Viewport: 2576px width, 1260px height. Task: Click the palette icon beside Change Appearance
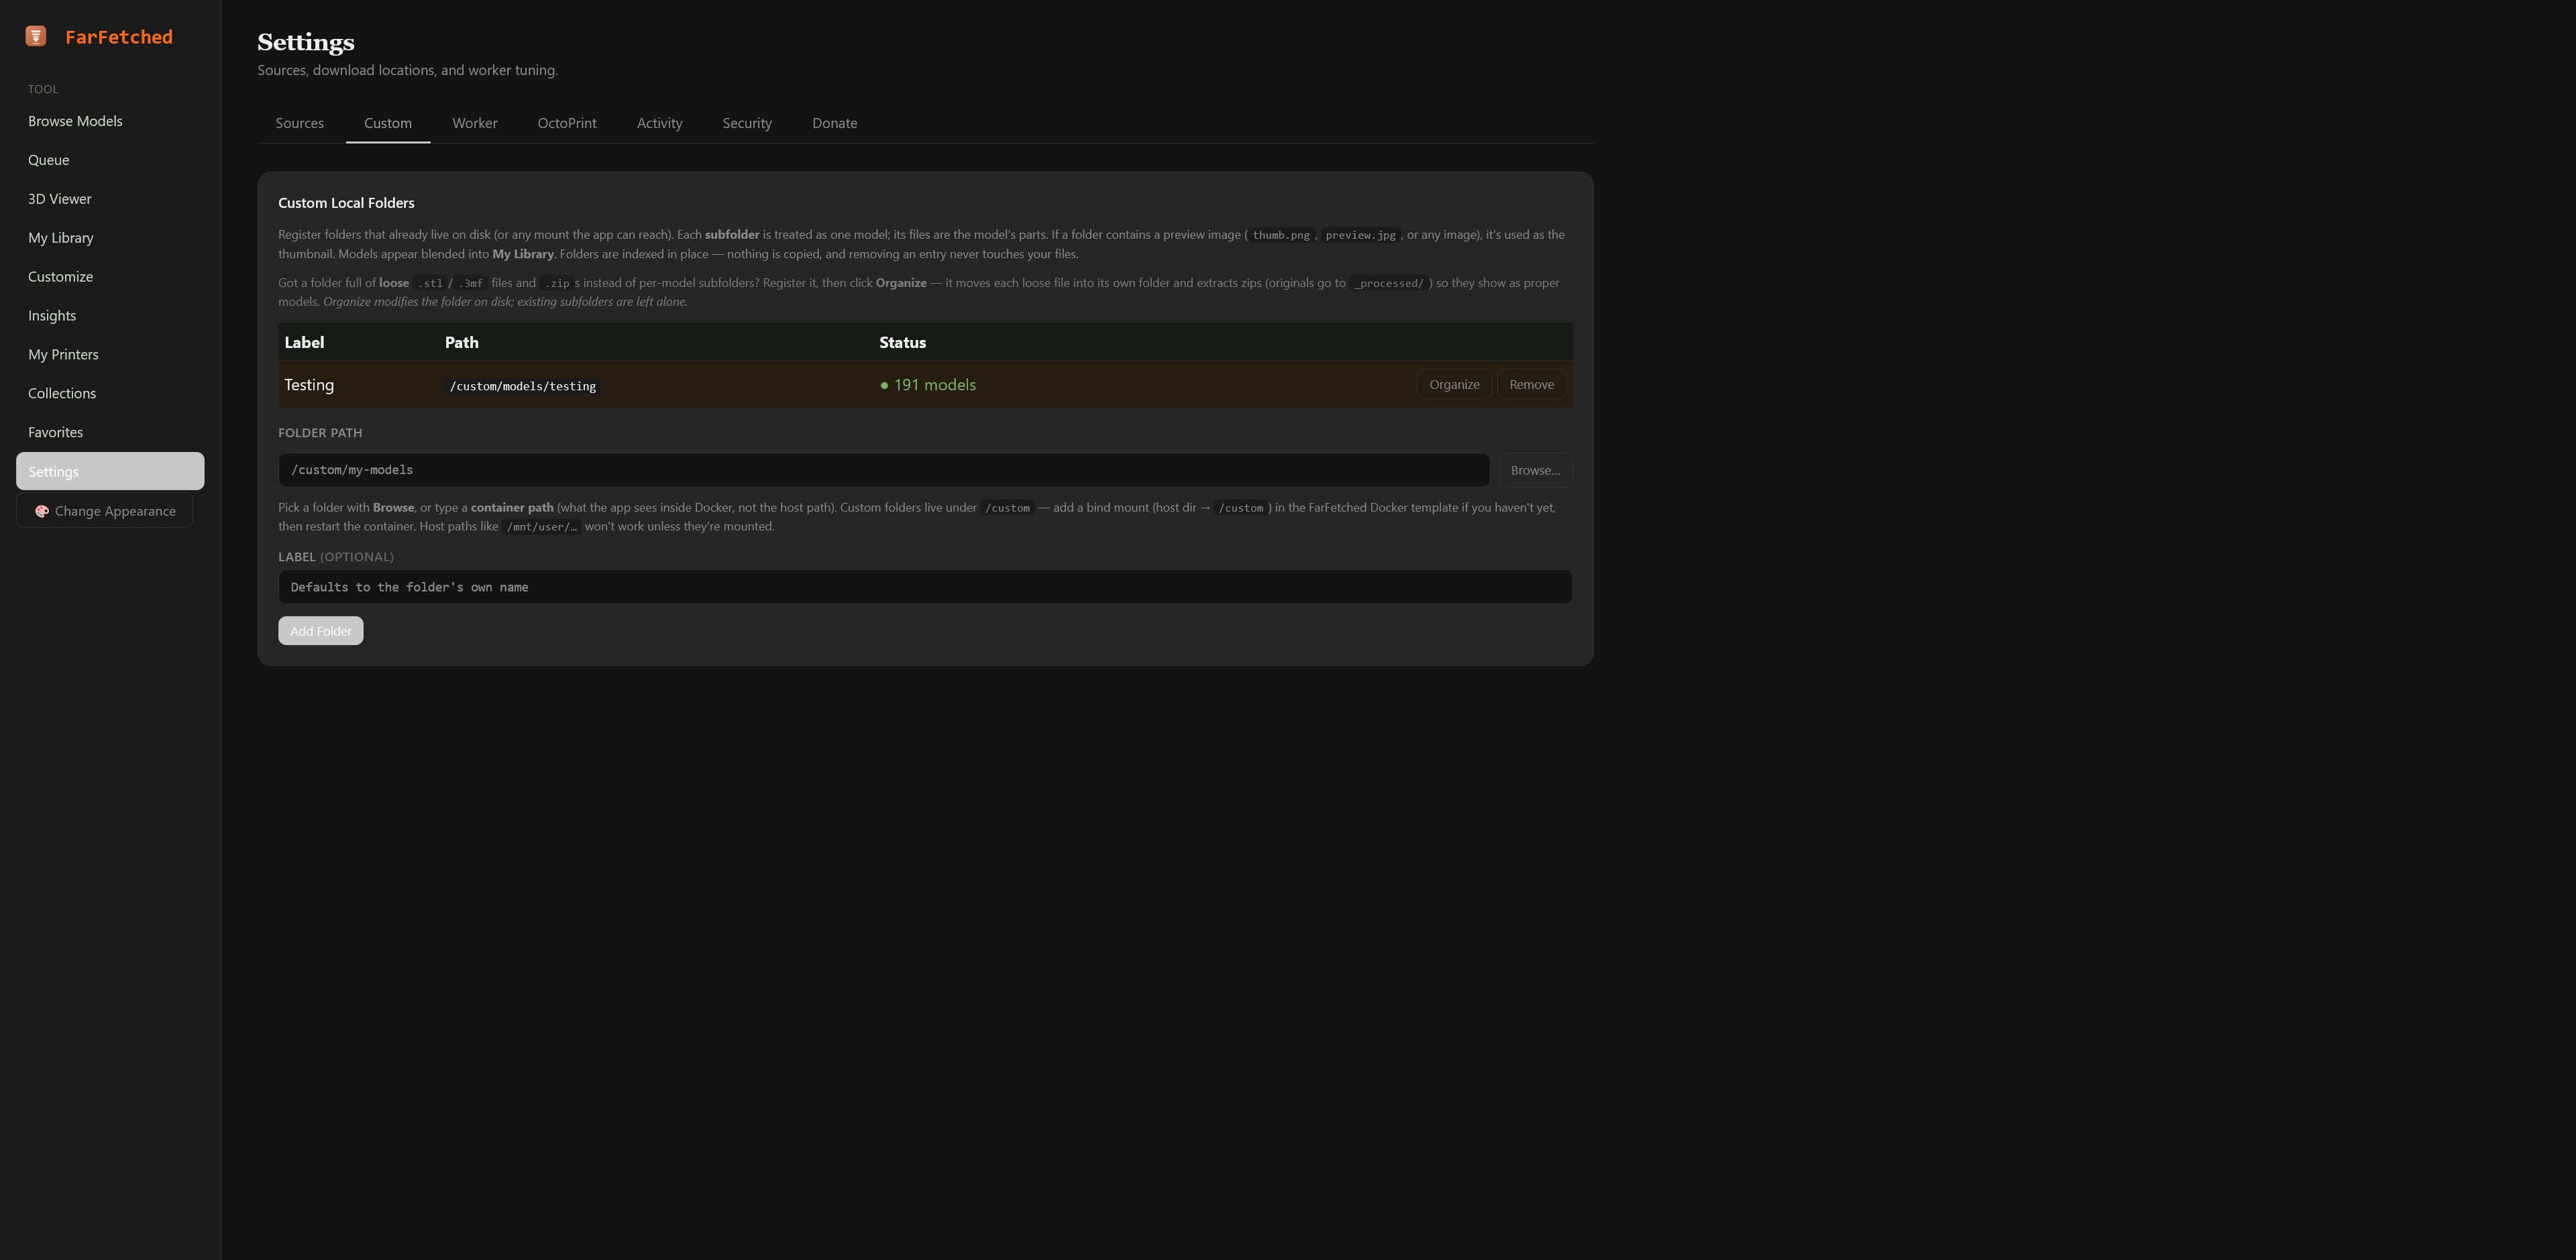coord(42,511)
